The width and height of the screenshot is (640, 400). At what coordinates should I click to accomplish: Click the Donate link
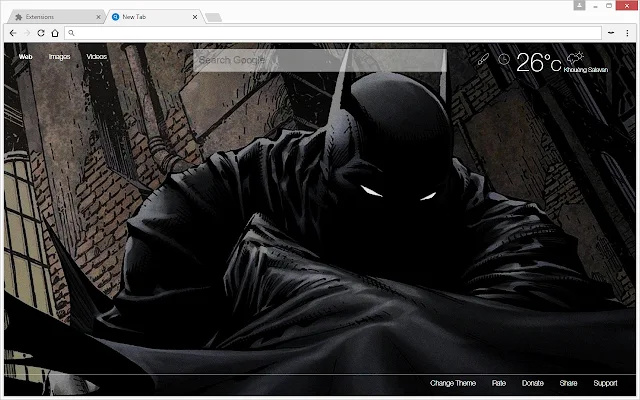pyautogui.click(x=533, y=383)
